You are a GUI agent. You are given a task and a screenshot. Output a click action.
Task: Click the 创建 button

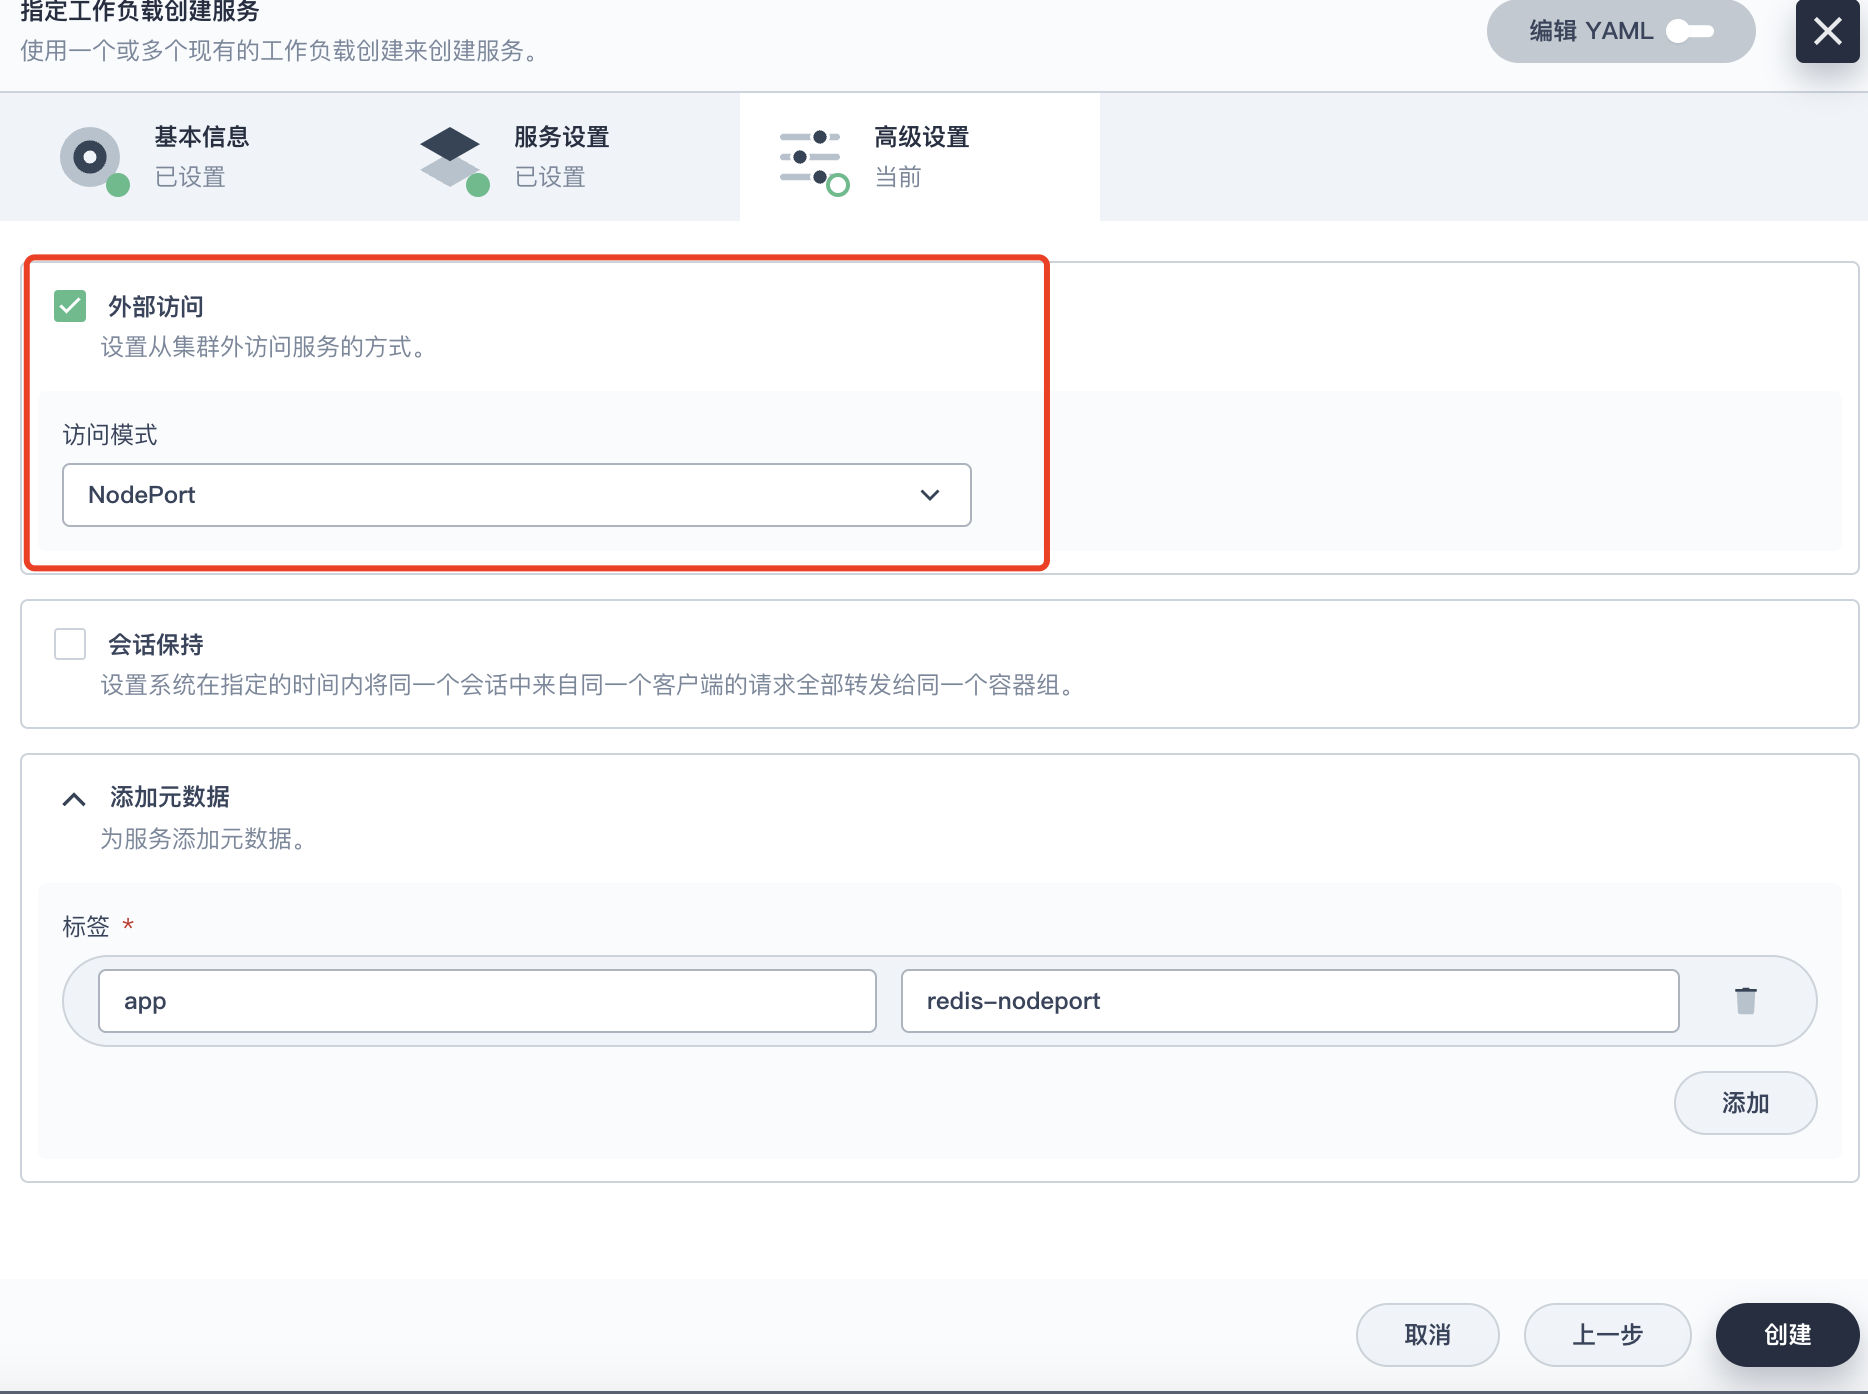pos(1788,1335)
